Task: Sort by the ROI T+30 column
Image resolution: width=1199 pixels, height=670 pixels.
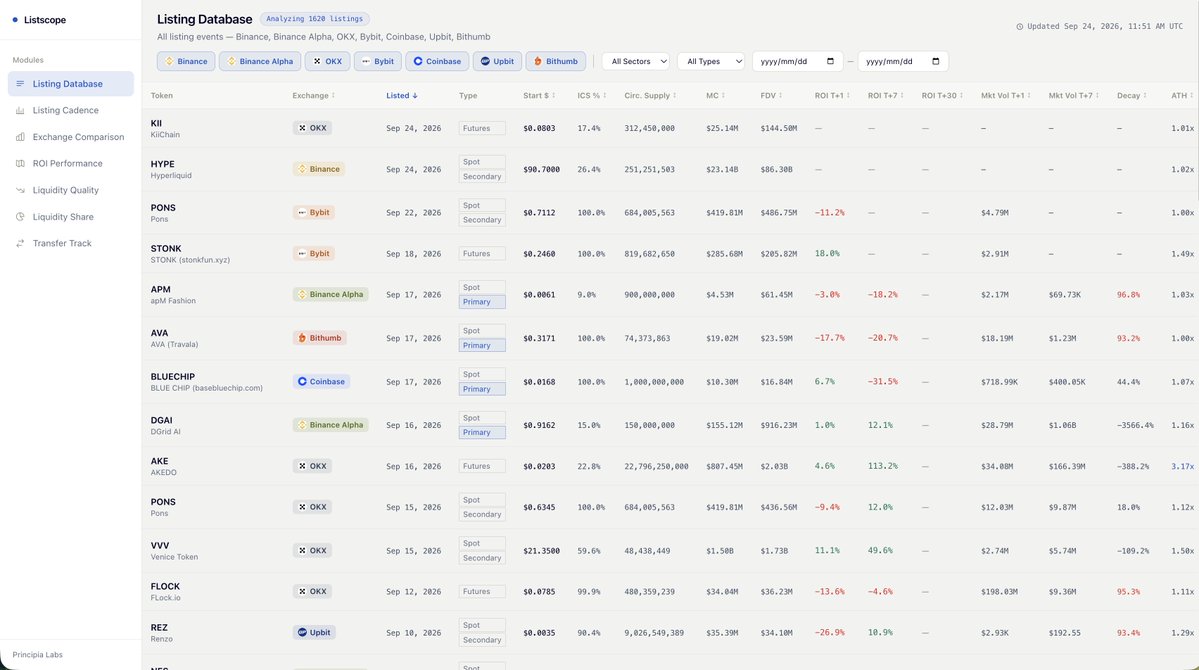Action: coord(942,96)
